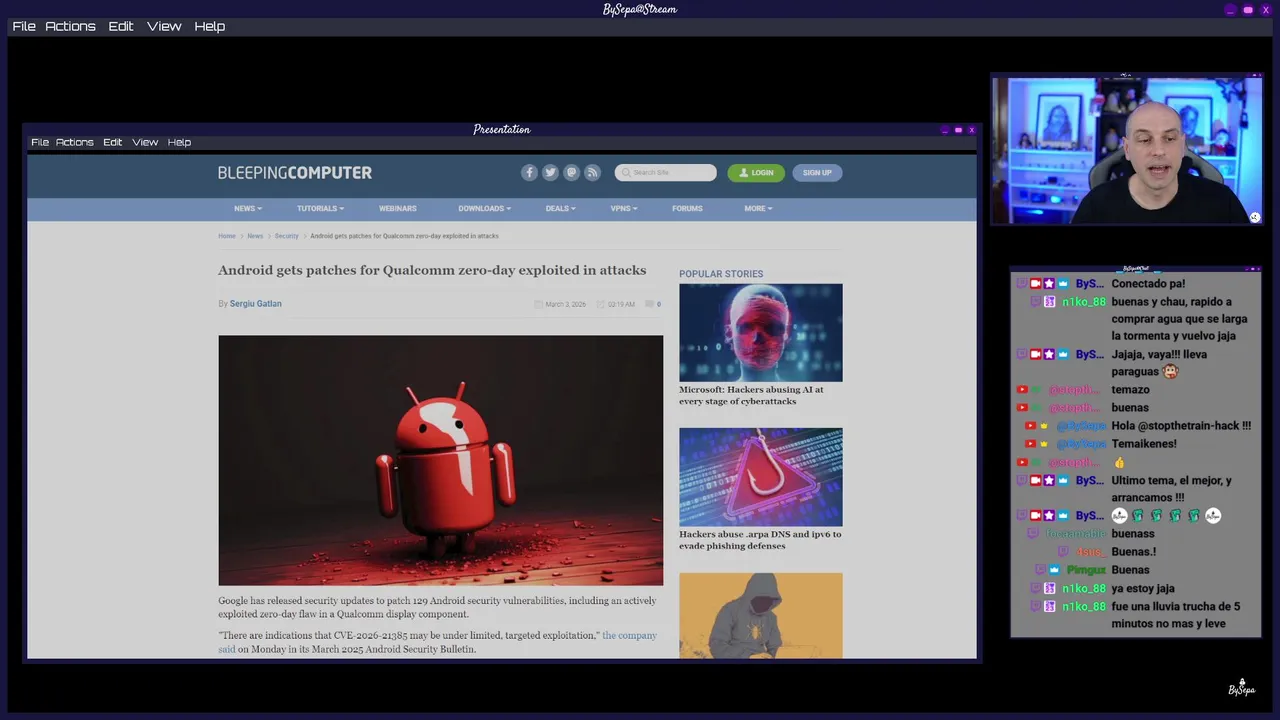Open View menu in BySepa@Stream window
Screen dimensions: 1280x720
(164, 26)
